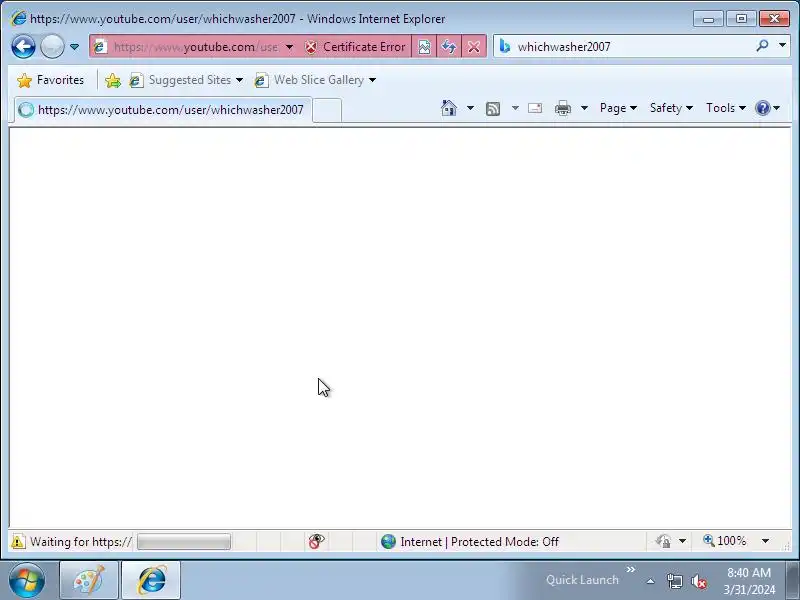Expand the Print options dropdown arrow

(584, 108)
